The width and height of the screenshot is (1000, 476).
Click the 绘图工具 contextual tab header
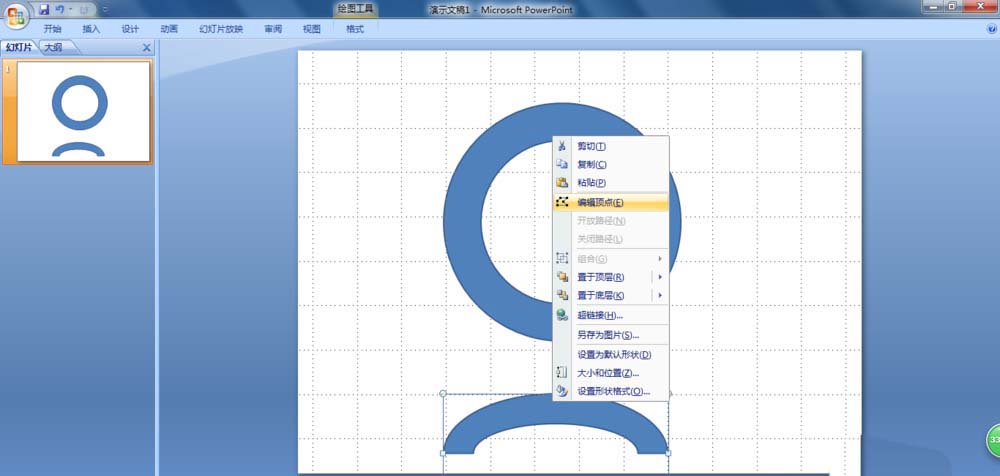click(x=355, y=9)
